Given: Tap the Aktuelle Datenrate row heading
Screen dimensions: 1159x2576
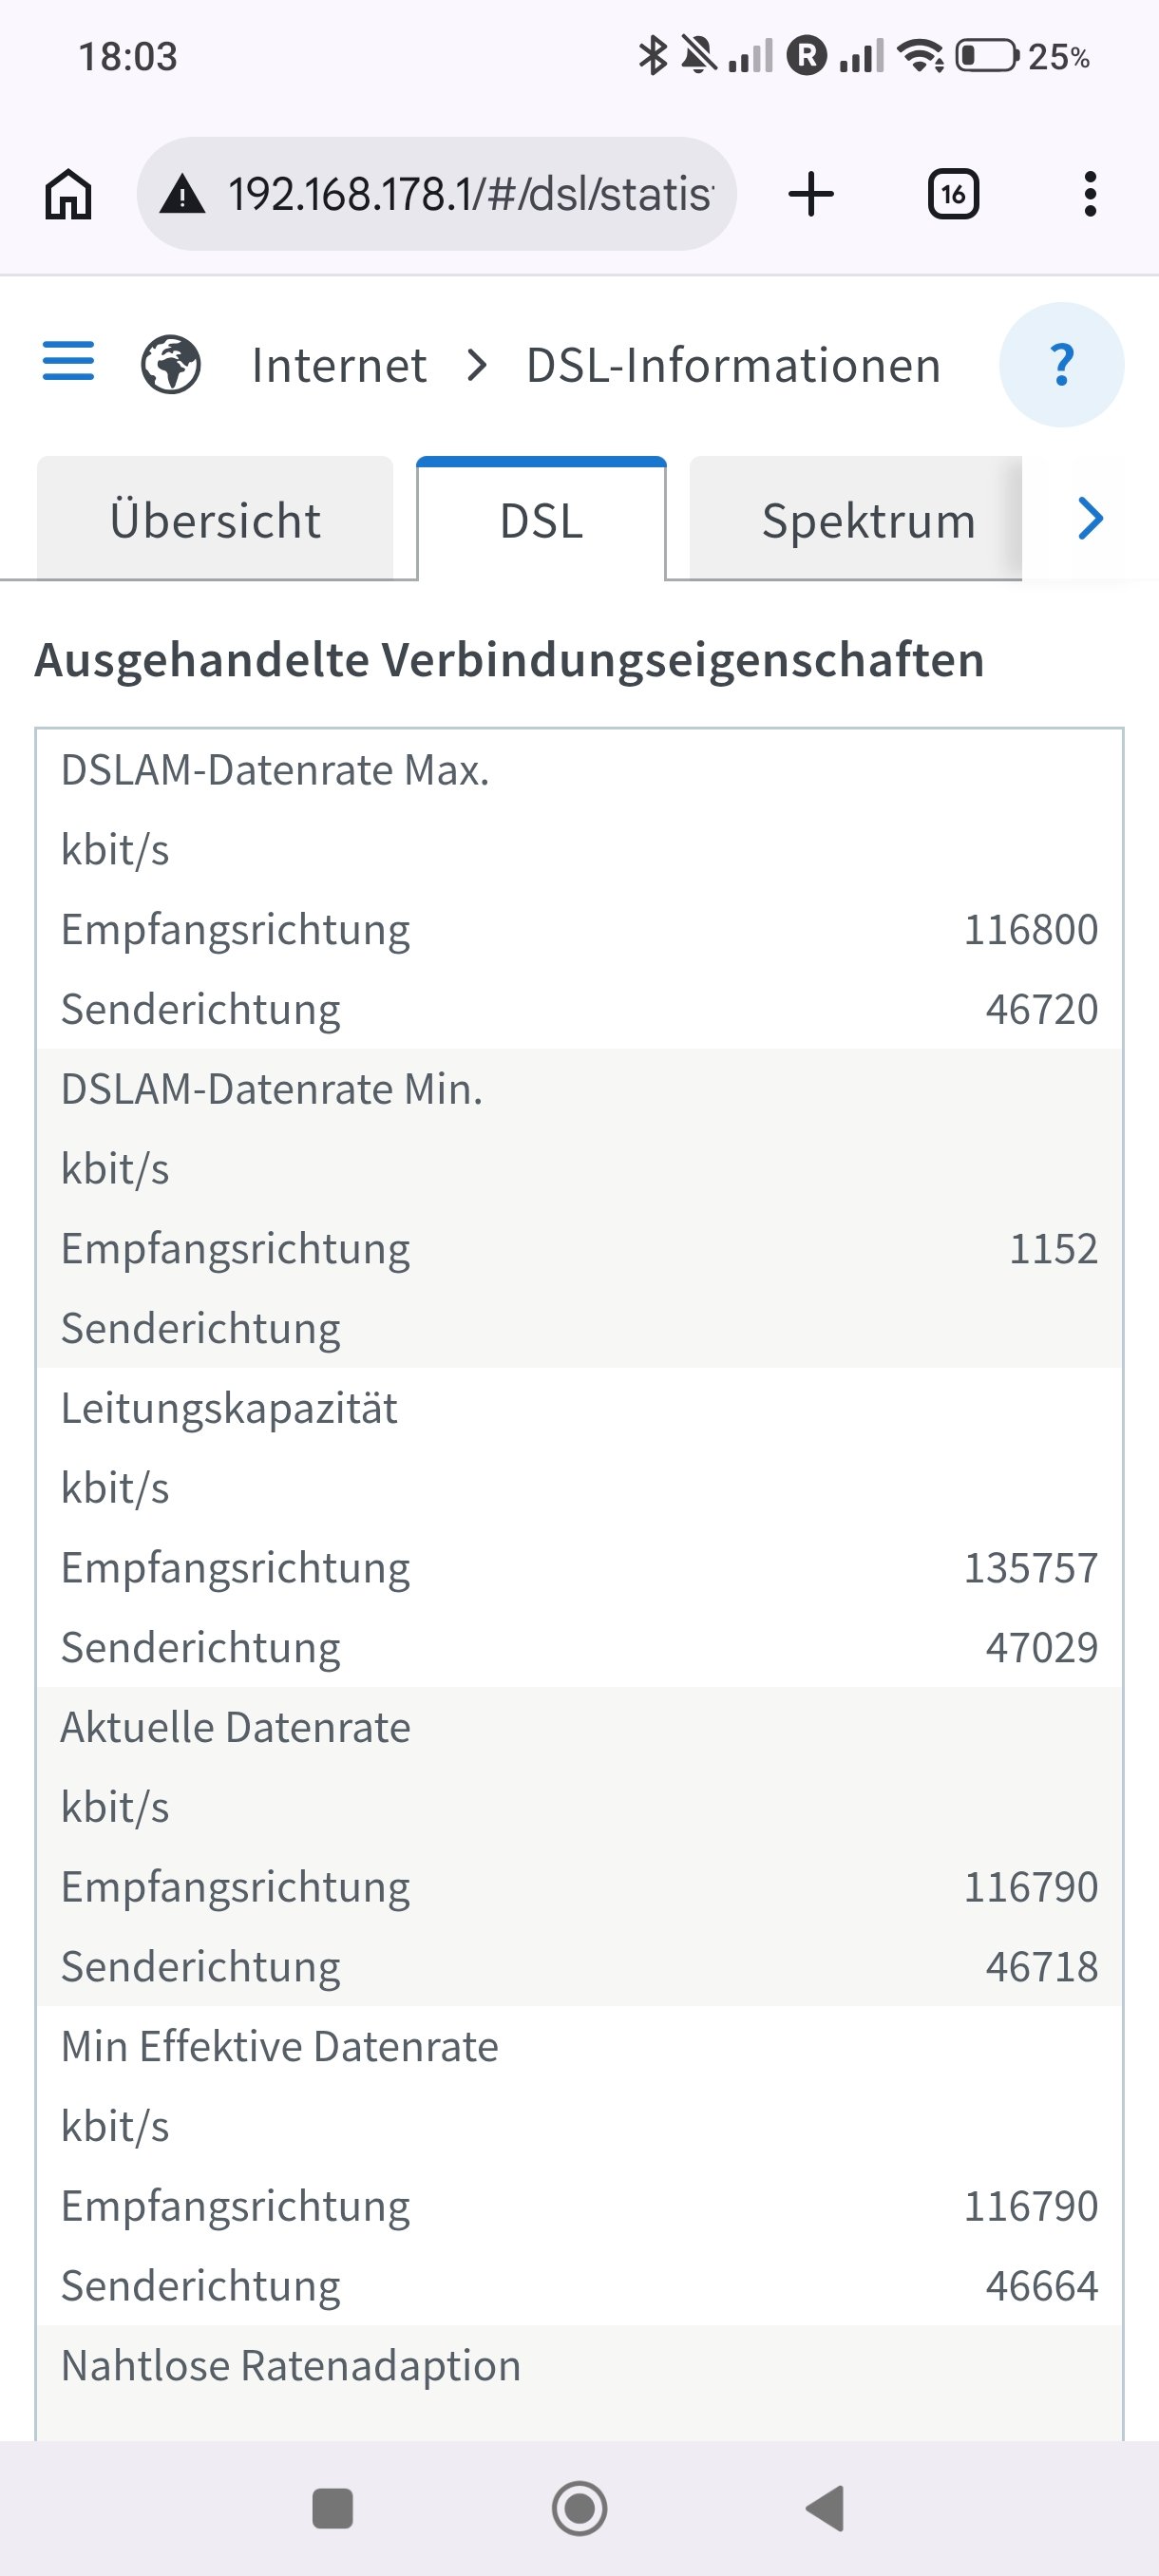Looking at the screenshot, I should coord(236,1727).
